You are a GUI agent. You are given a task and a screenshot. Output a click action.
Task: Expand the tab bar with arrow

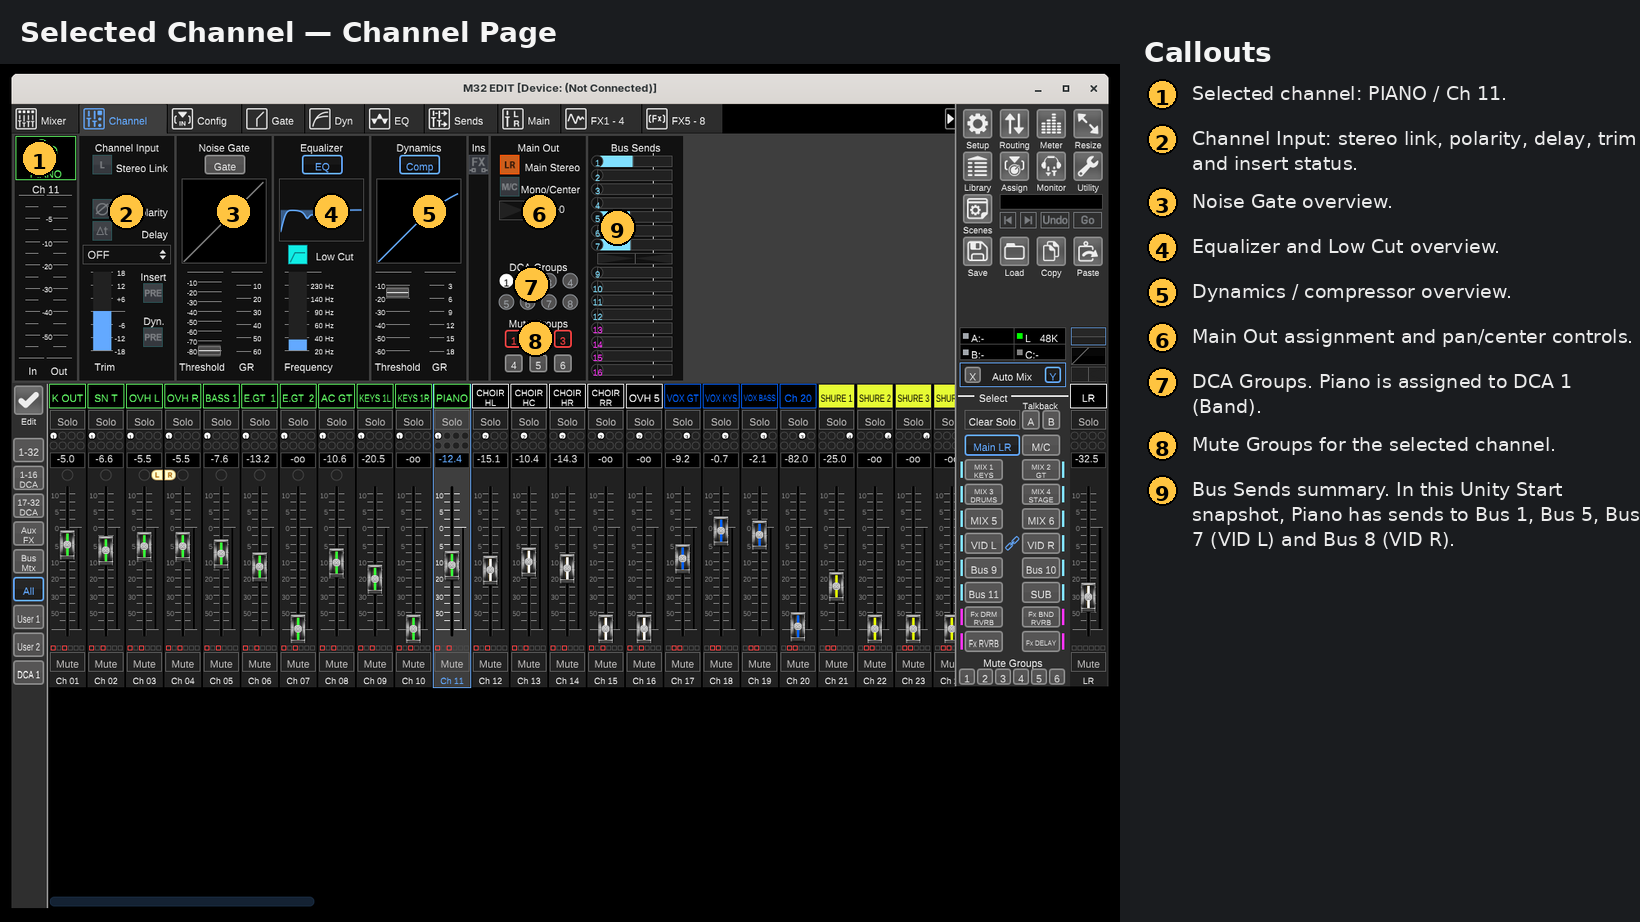point(949,119)
